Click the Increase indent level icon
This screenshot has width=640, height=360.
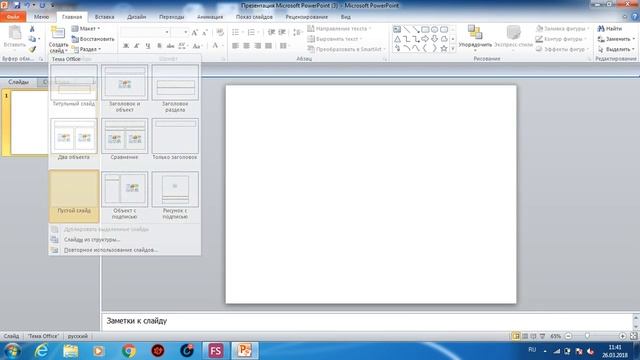pos(282,32)
